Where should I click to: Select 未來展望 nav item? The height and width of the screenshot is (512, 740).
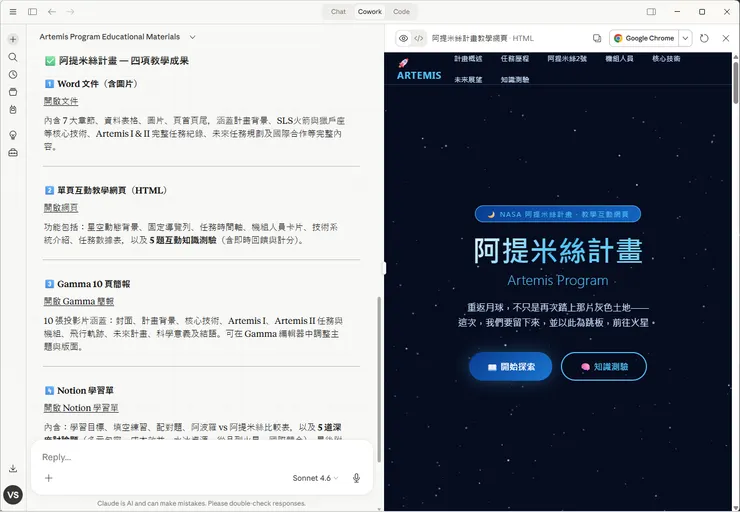468,80
